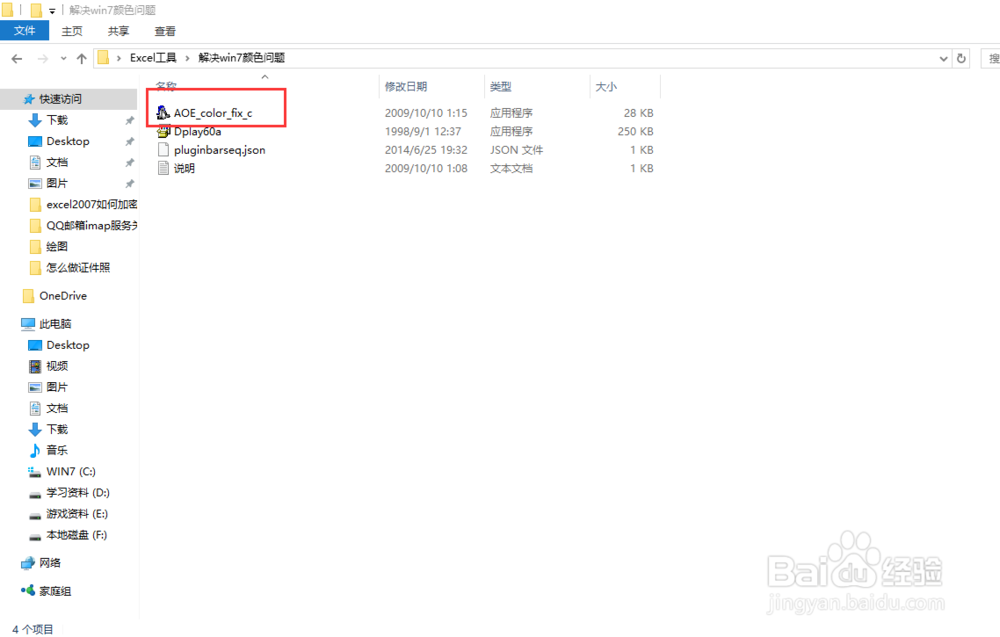This screenshot has width=1000, height=637.
Task: Select 此电脑 in the navigation pane
Action: tap(55, 324)
